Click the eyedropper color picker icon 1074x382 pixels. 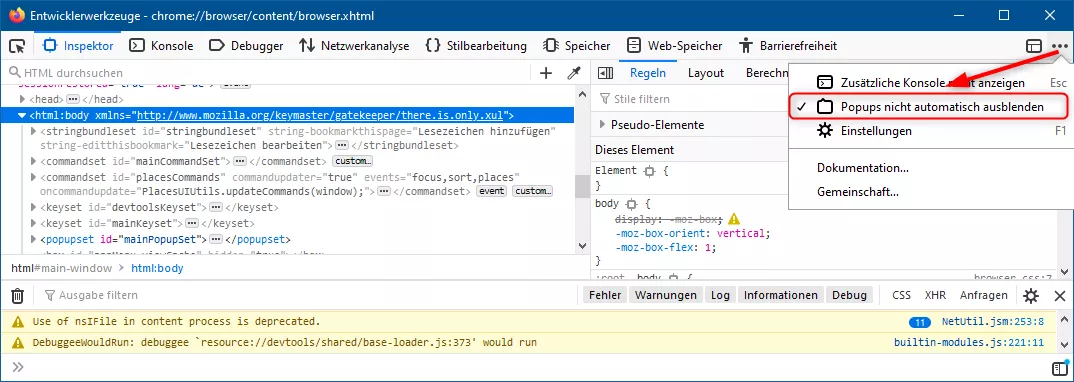[574, 73]
